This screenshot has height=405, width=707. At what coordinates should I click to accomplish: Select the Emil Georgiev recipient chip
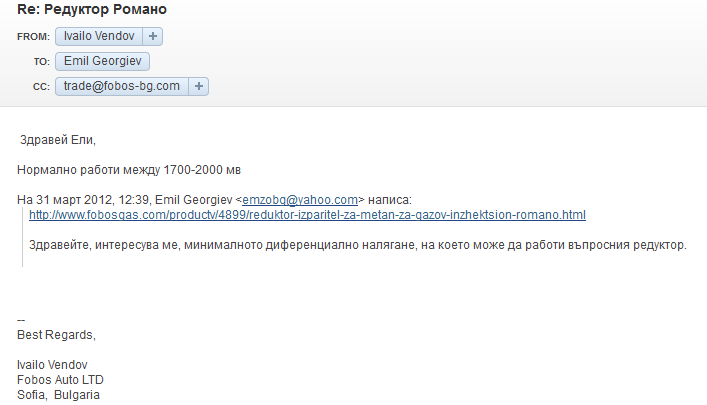coord(102,61)
